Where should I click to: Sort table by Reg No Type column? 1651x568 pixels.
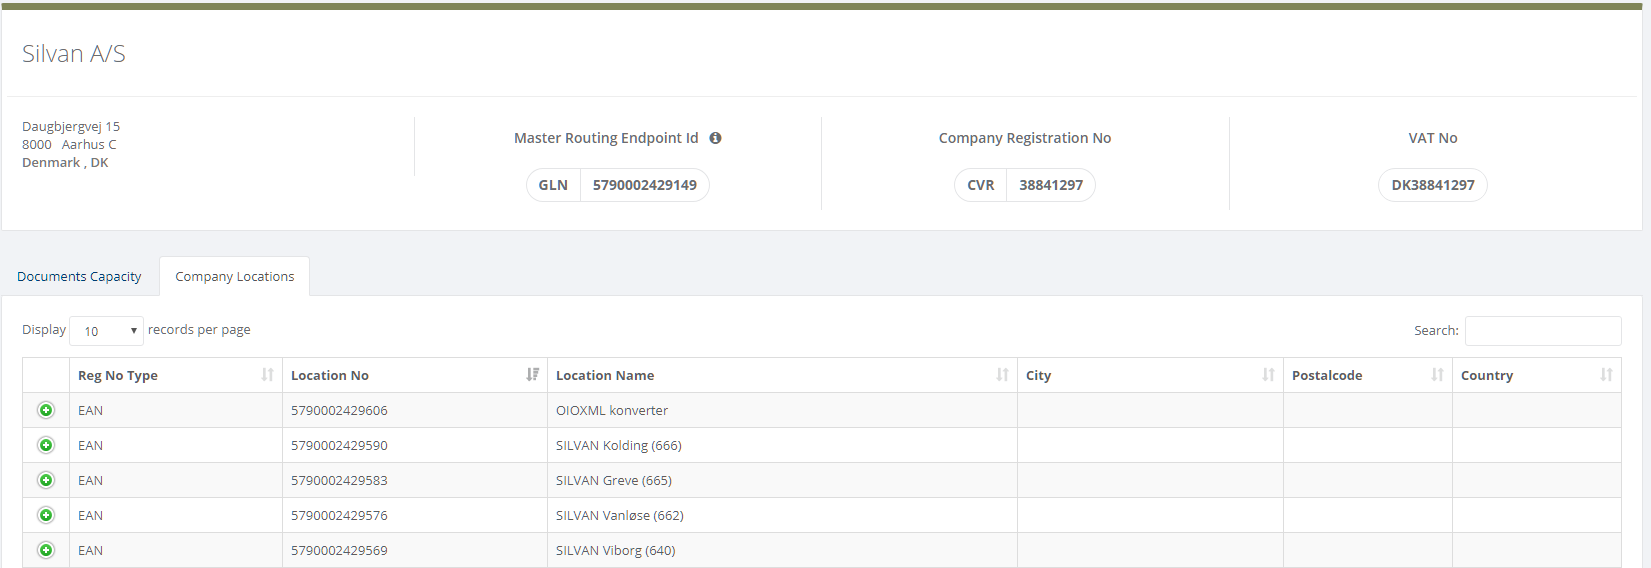(176, 375)
